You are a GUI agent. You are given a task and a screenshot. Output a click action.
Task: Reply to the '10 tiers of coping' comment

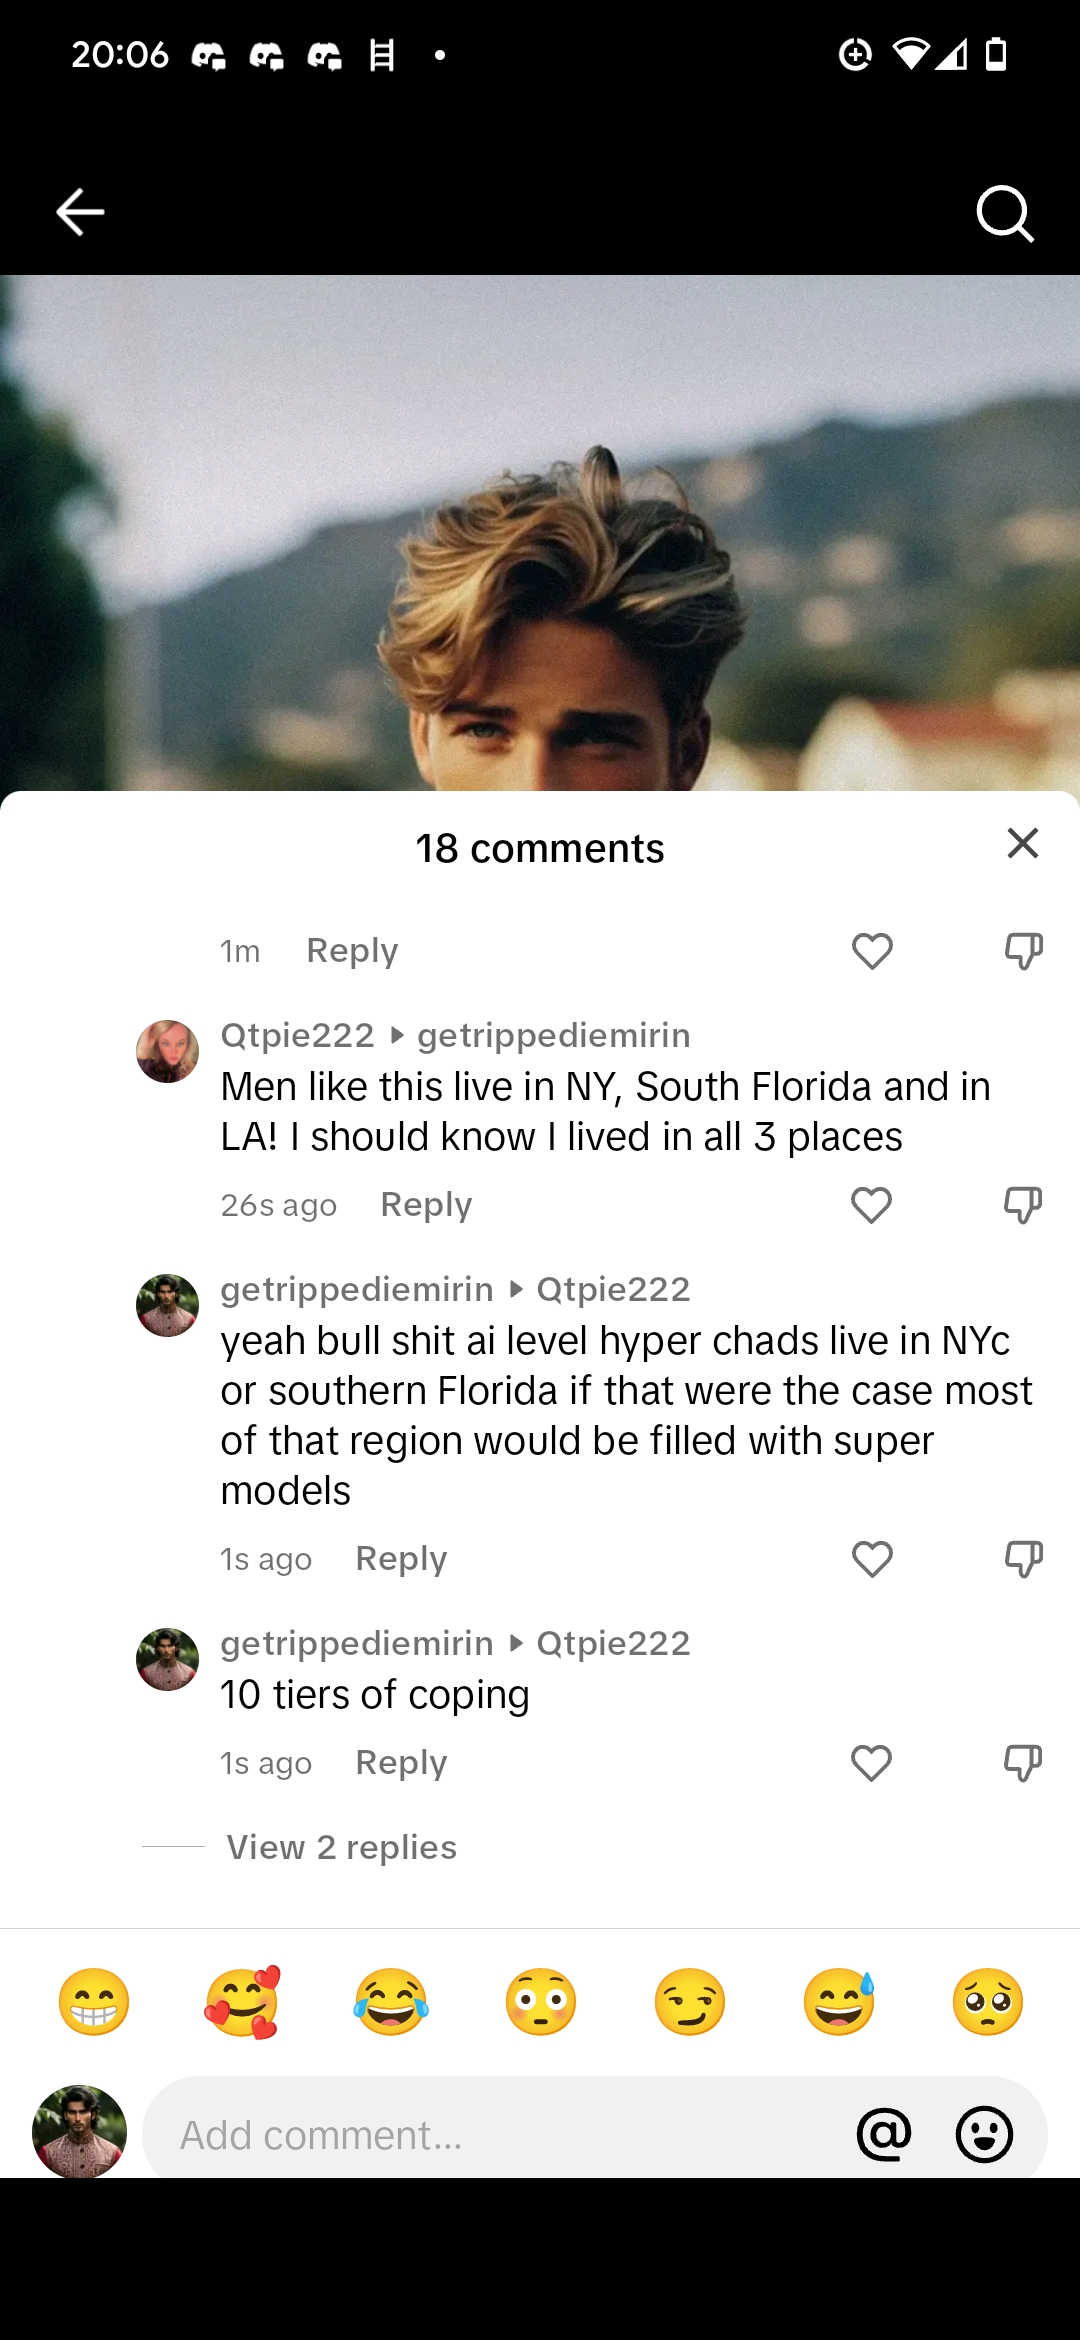tap(401, 1763)
